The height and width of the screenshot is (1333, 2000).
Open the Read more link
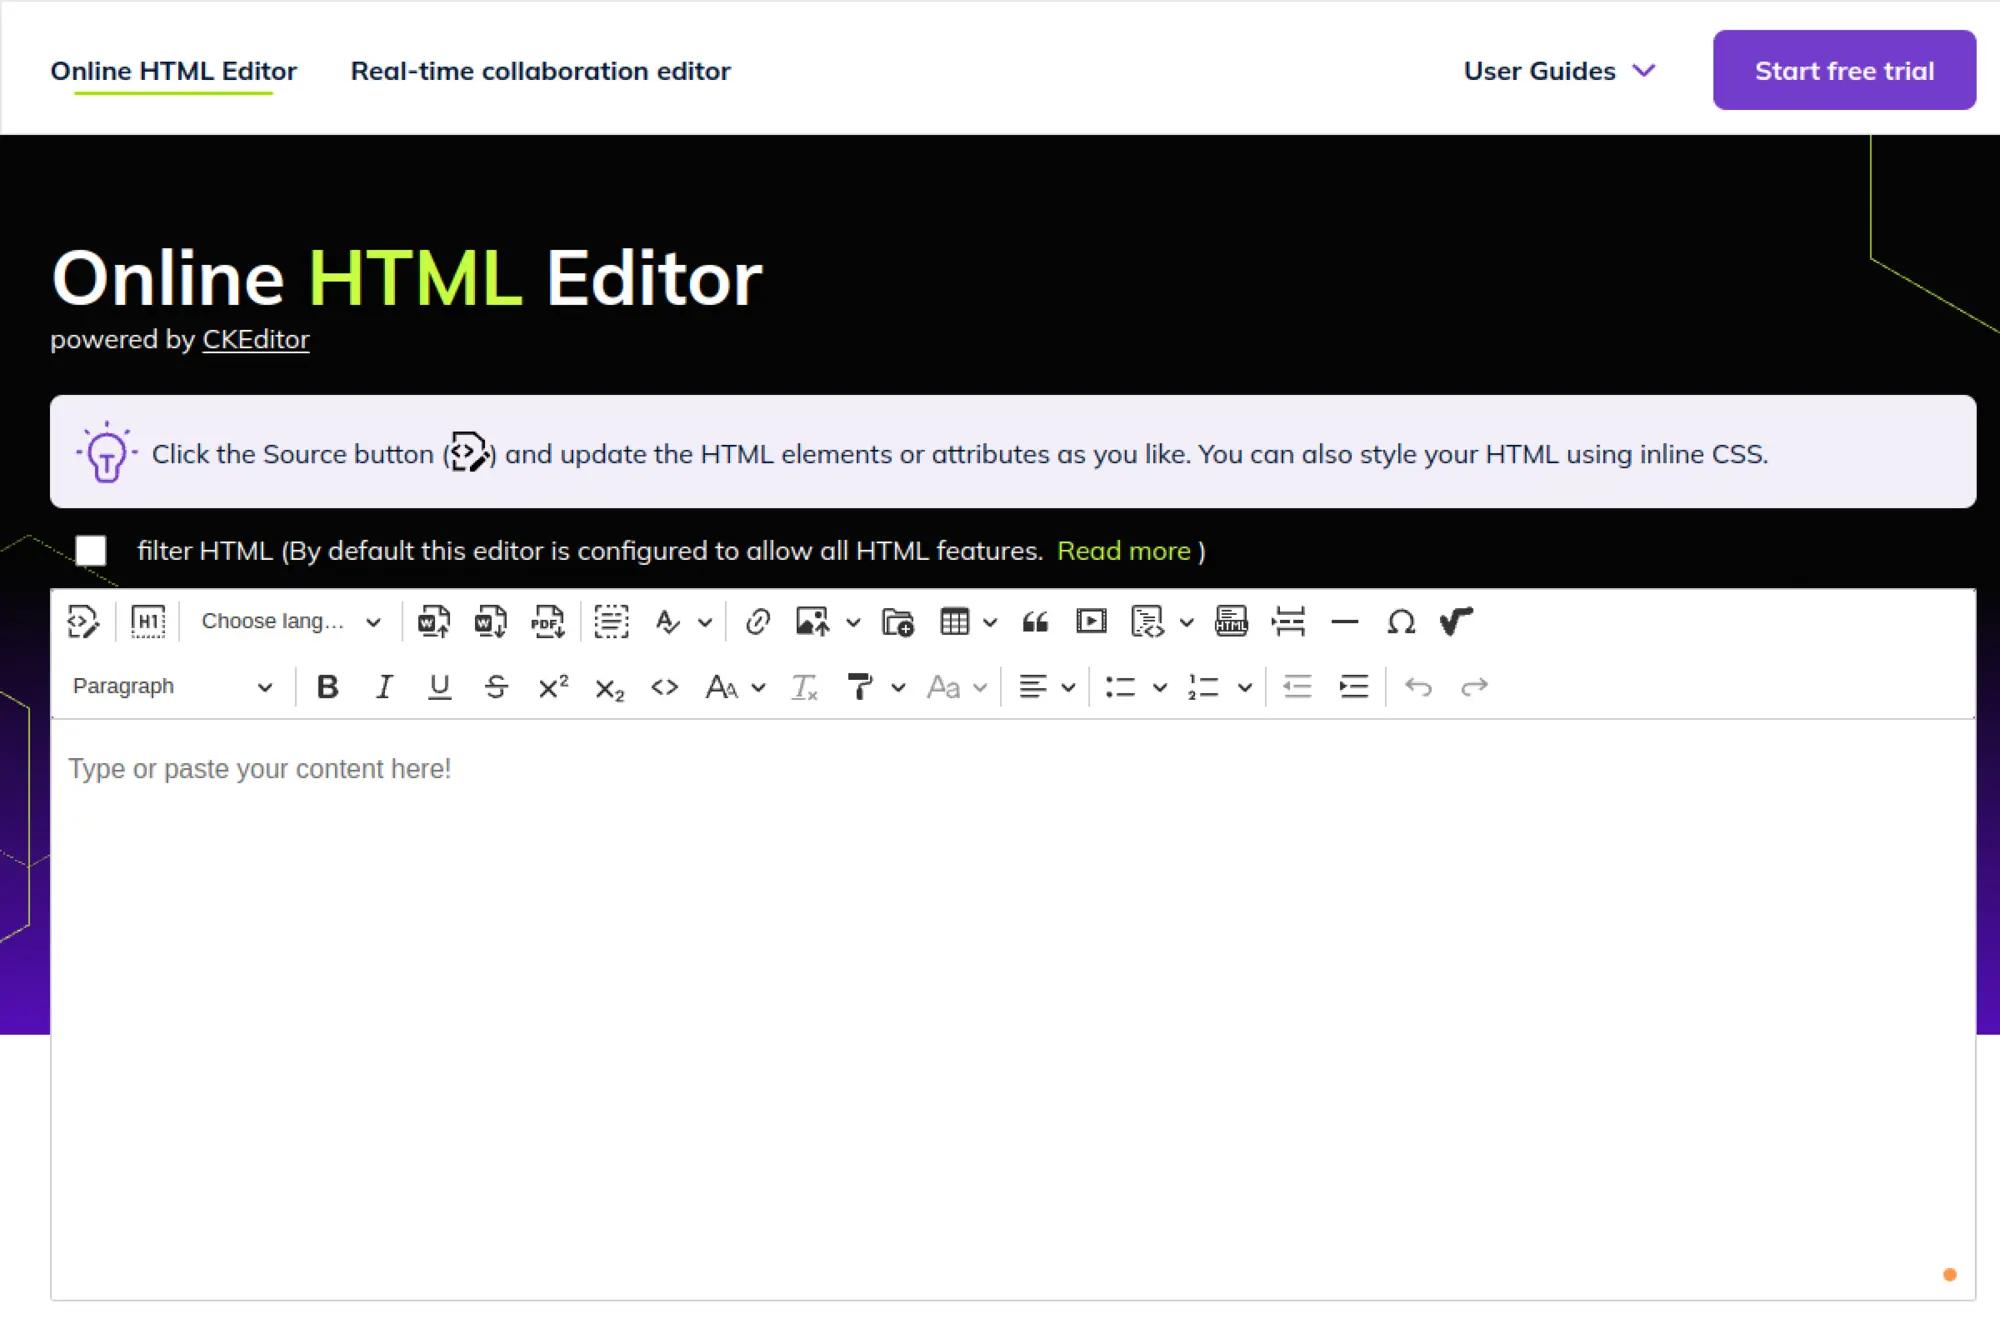click(x=1124, y=550)
